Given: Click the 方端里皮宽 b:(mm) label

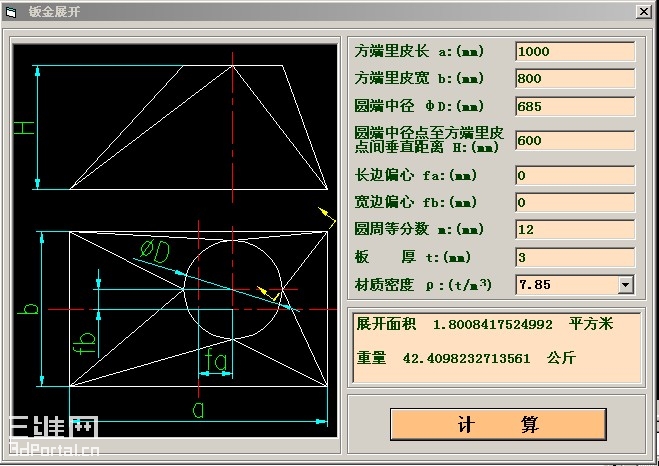Looking at the screenshot, I should [419, 79].
